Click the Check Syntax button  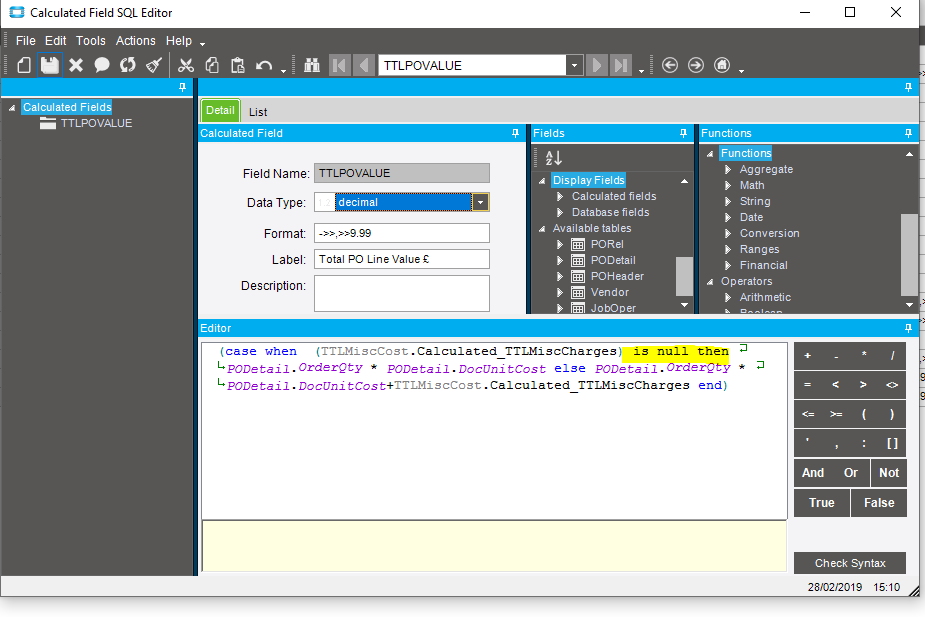point(849,563)
